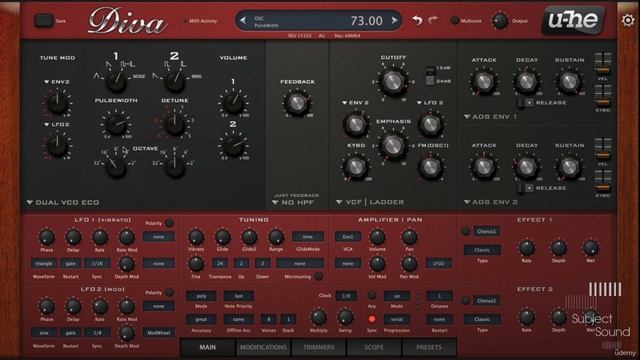Toggle the Multicore button
This screenshot has height=360, width=640.
pyautogui.click(x=455, y=20)
